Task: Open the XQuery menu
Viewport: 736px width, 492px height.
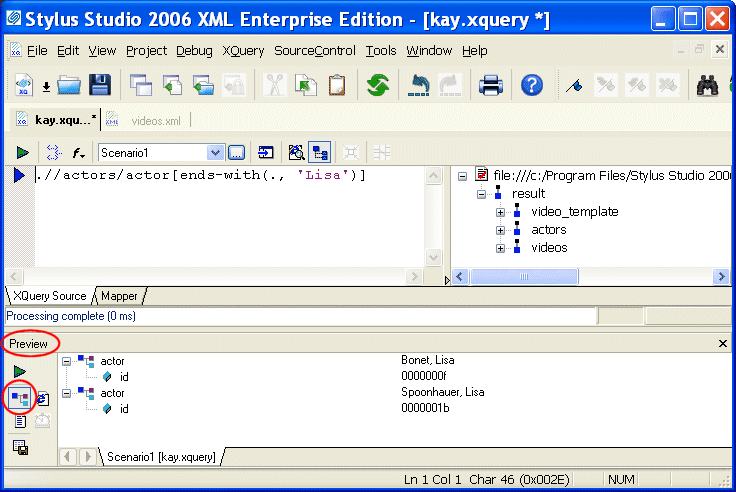Action: click(x=243, y=51)
